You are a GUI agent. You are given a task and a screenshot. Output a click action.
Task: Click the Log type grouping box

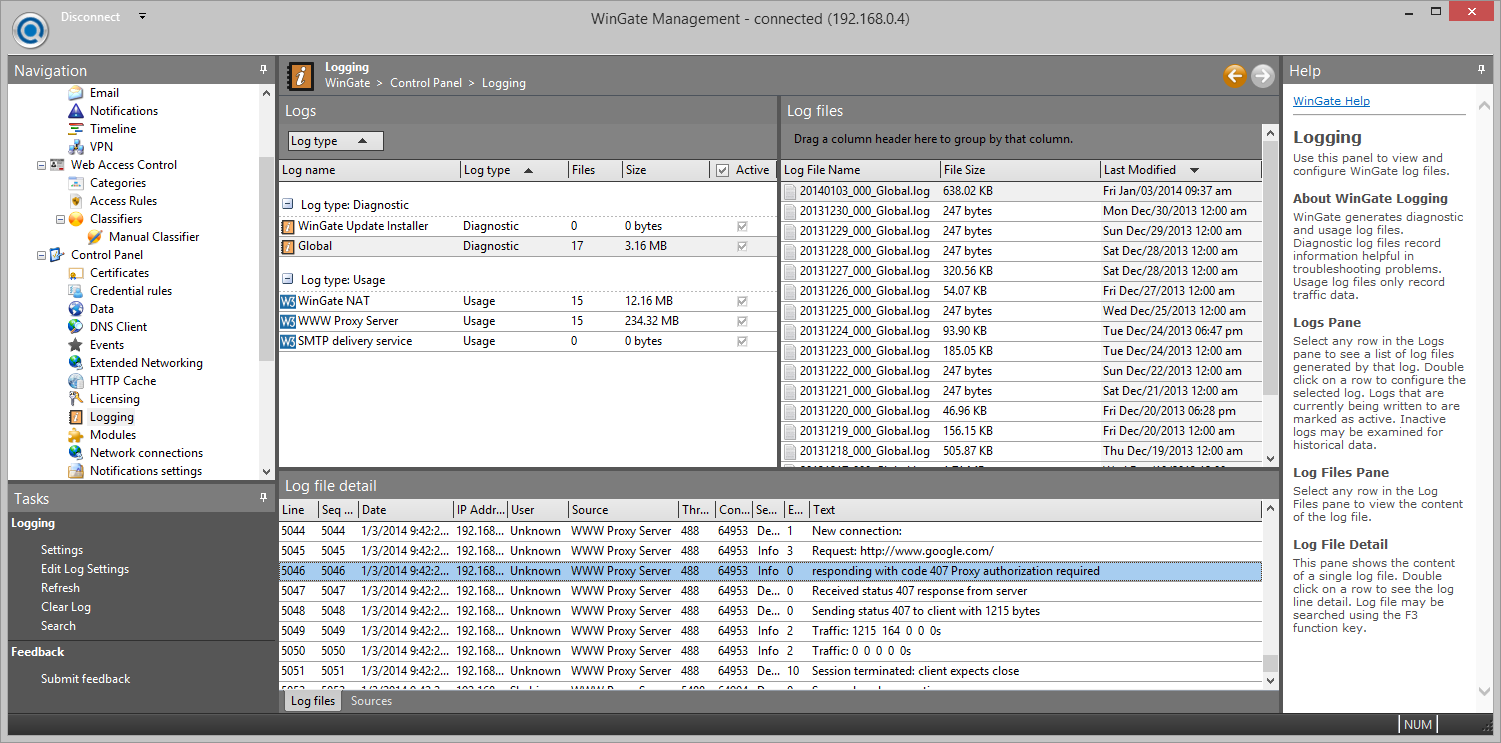[x=335, y=141]
